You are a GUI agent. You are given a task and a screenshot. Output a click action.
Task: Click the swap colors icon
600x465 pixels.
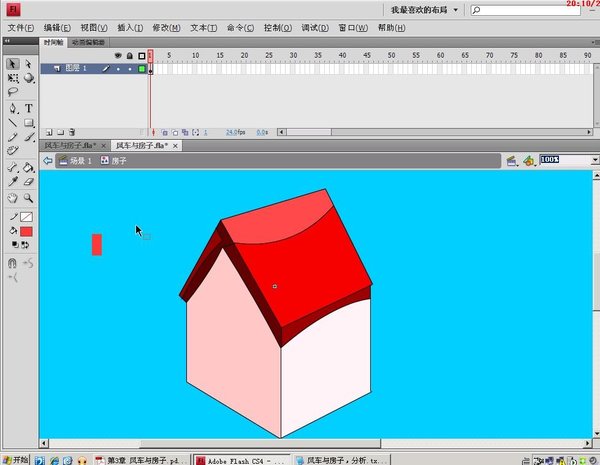click(x=25, y=245)
